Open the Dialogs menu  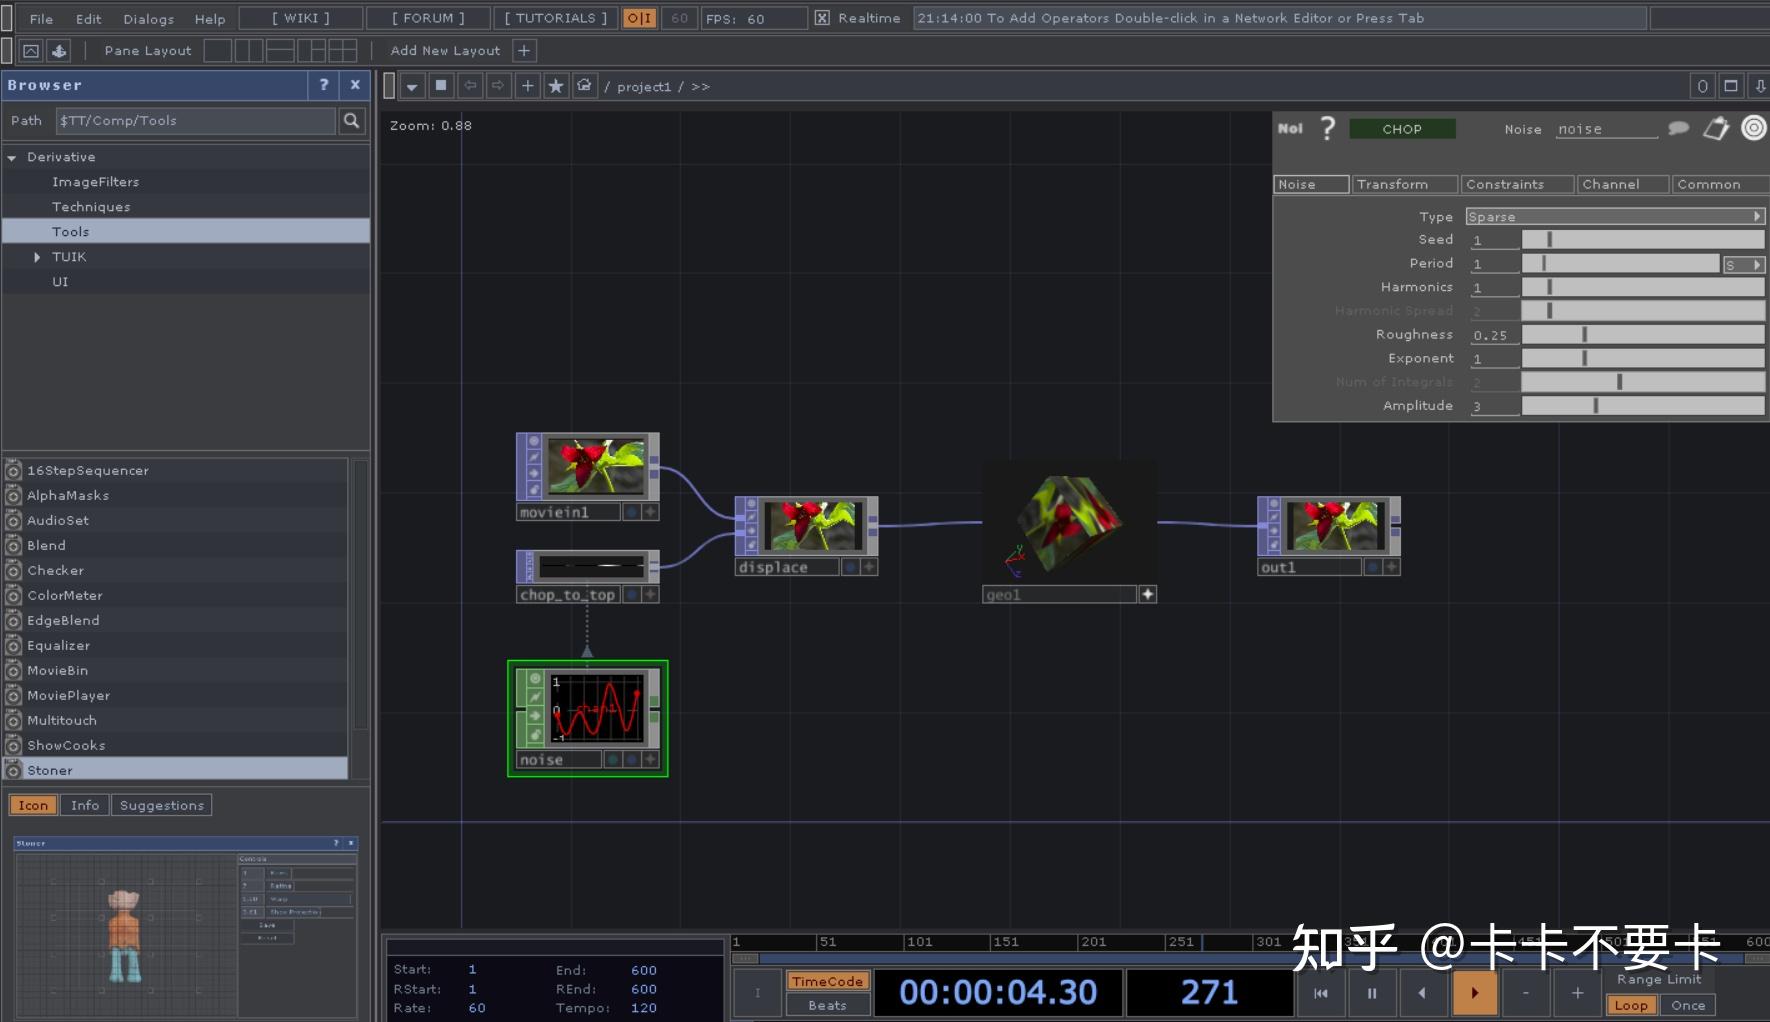pos(148,18)
